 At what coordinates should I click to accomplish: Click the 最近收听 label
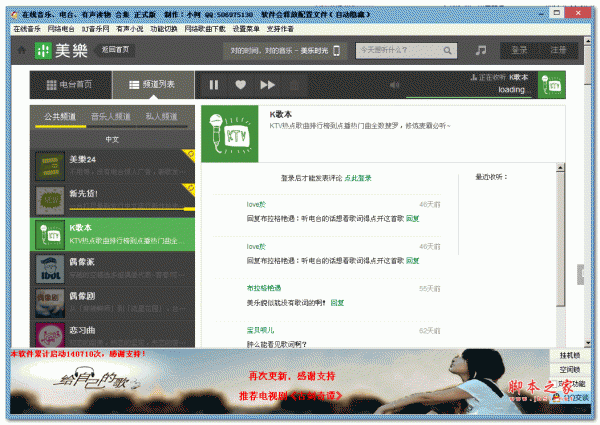point(491,177)
